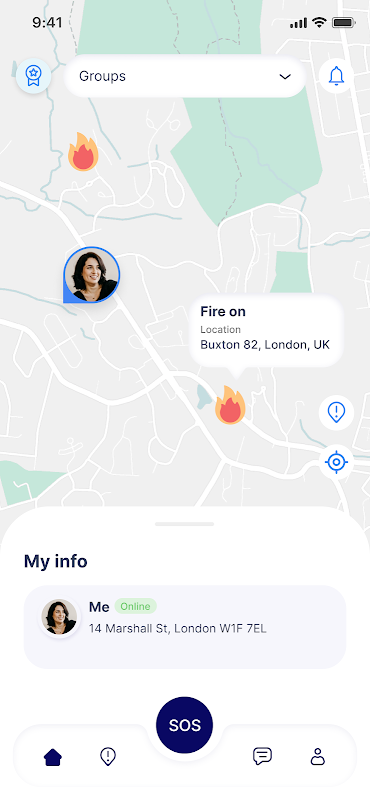Tap the SOS emergency button
Image resolution: width=370 pixels, height=800 pixels.
pyautogui.click(x=184, y=725)
